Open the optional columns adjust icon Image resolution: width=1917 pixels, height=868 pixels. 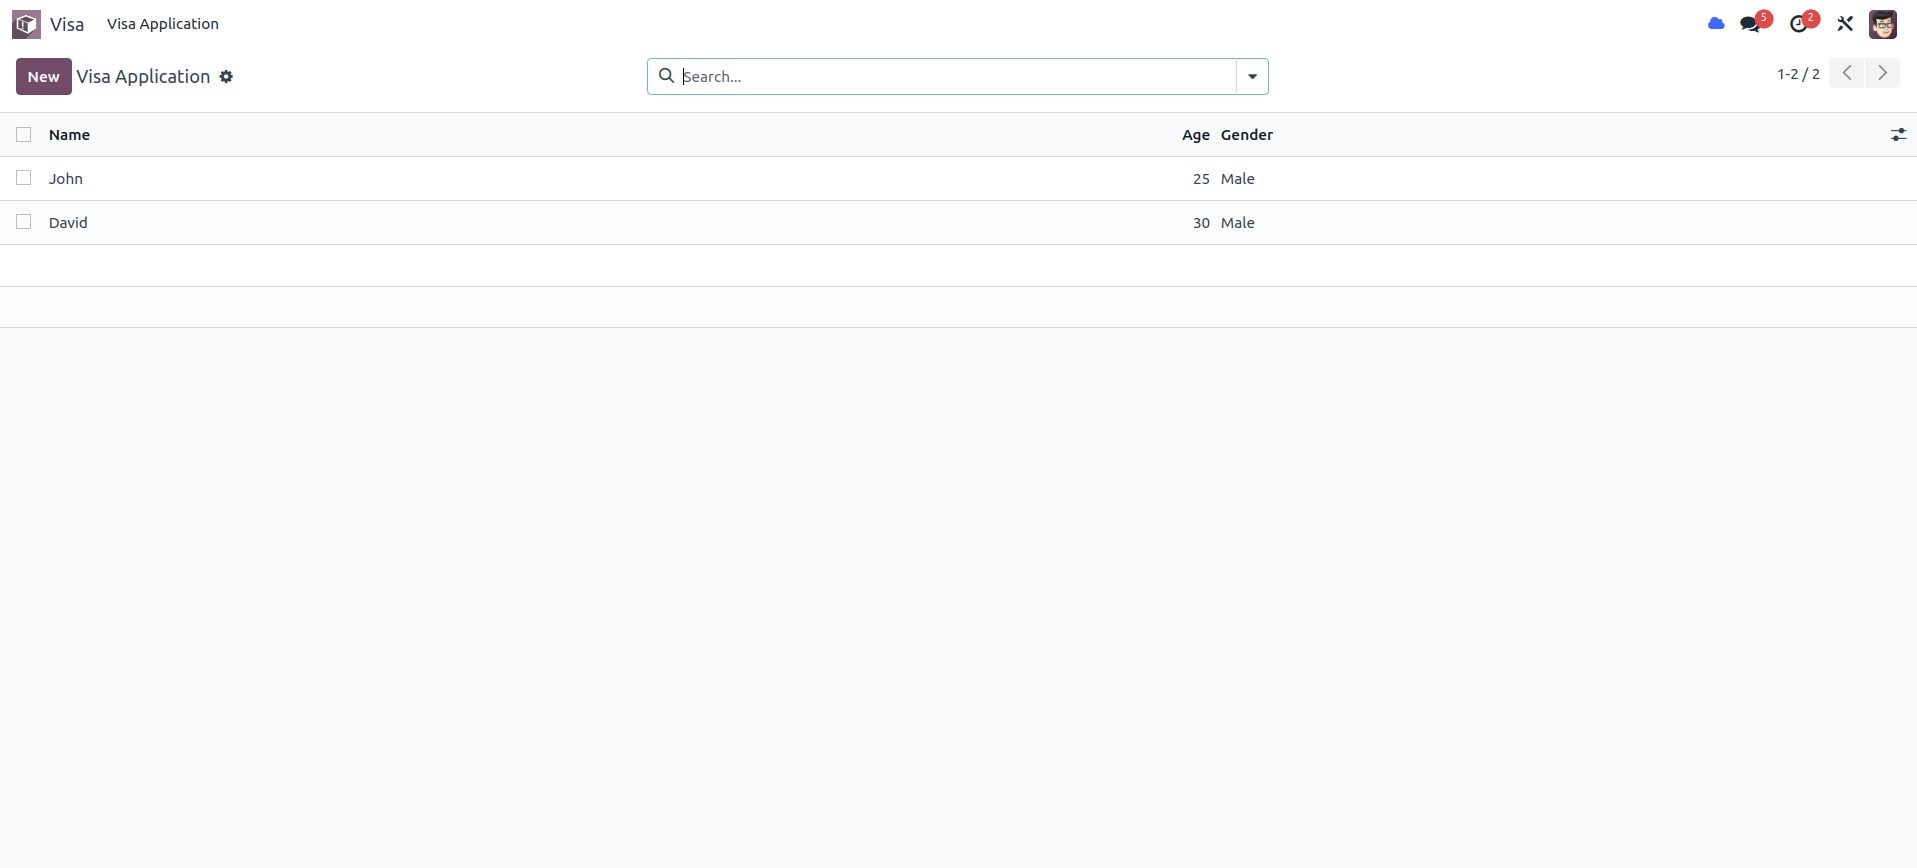[1898, 135]
